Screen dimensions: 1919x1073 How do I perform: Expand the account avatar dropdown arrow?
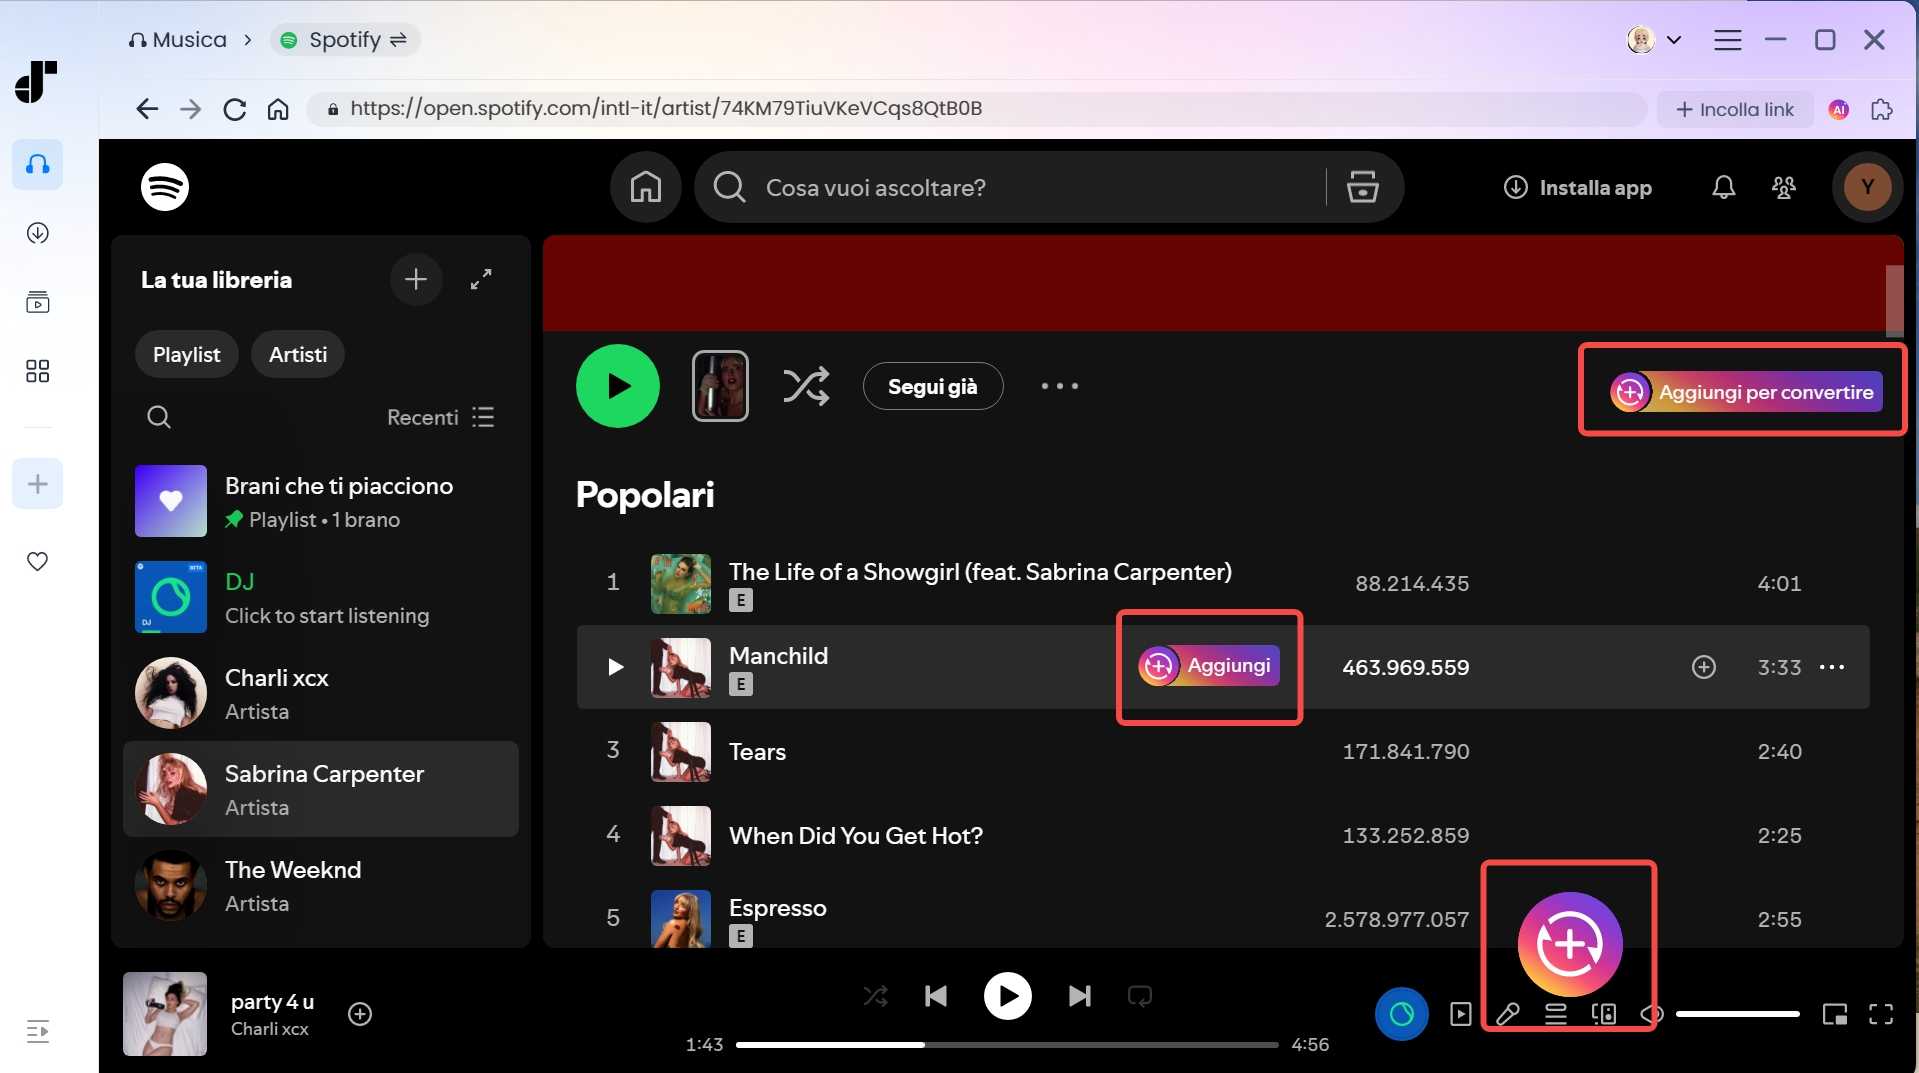coord(1674,40)
